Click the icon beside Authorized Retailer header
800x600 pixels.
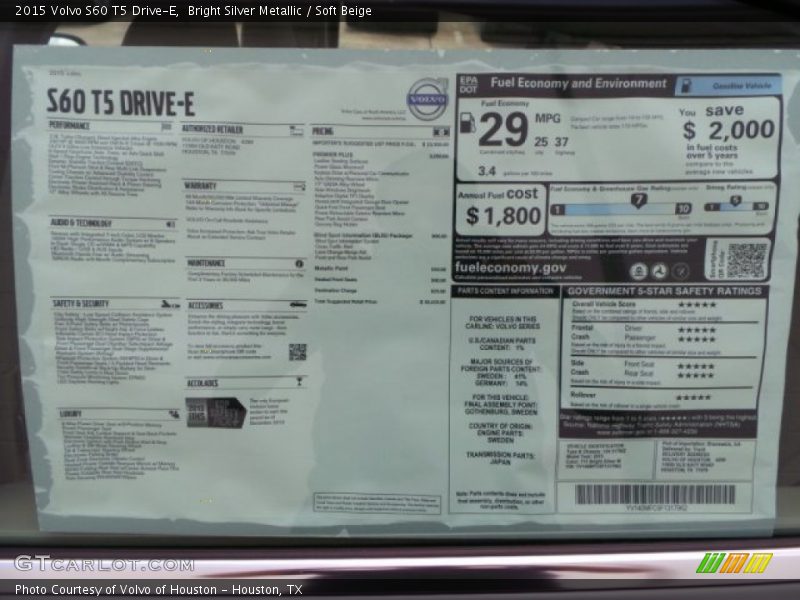[x=296, y=131]
